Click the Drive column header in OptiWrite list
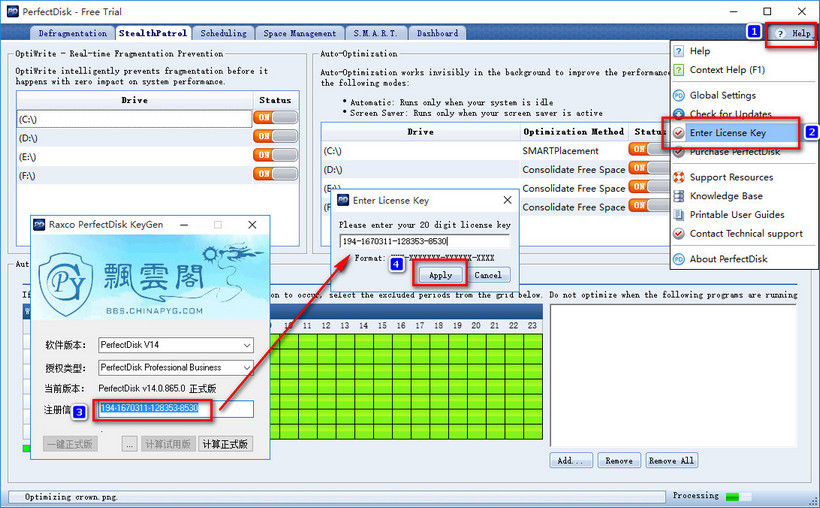Viewport: 820px width, 508px height. [134, 100]
